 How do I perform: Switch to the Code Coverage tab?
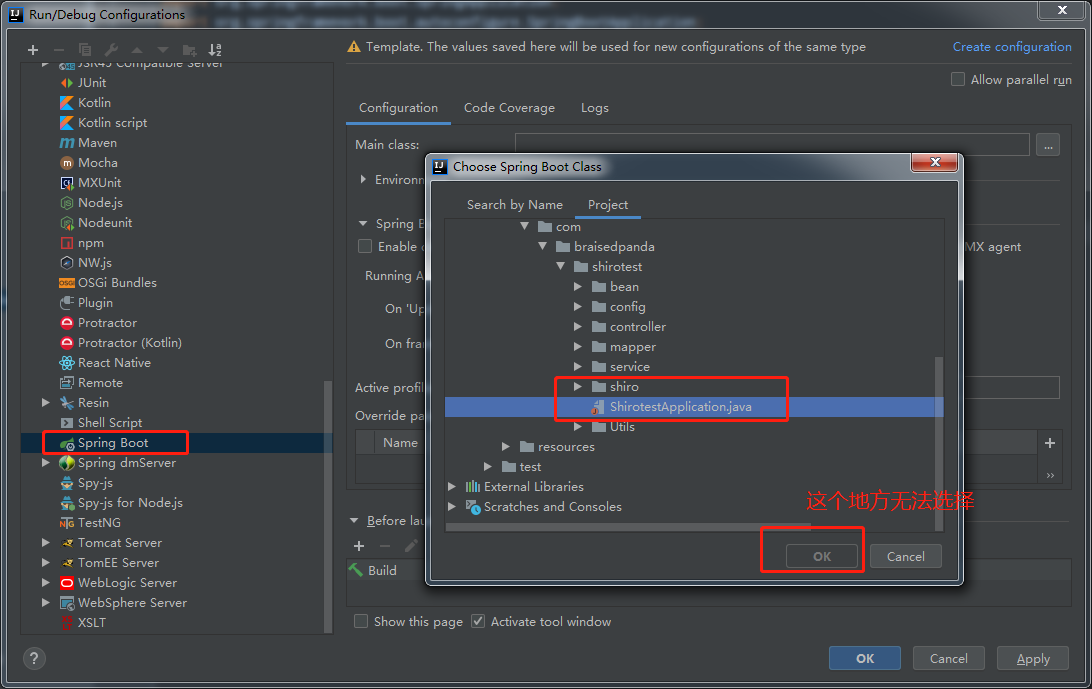pyautogui.click(x=511, y=107)
